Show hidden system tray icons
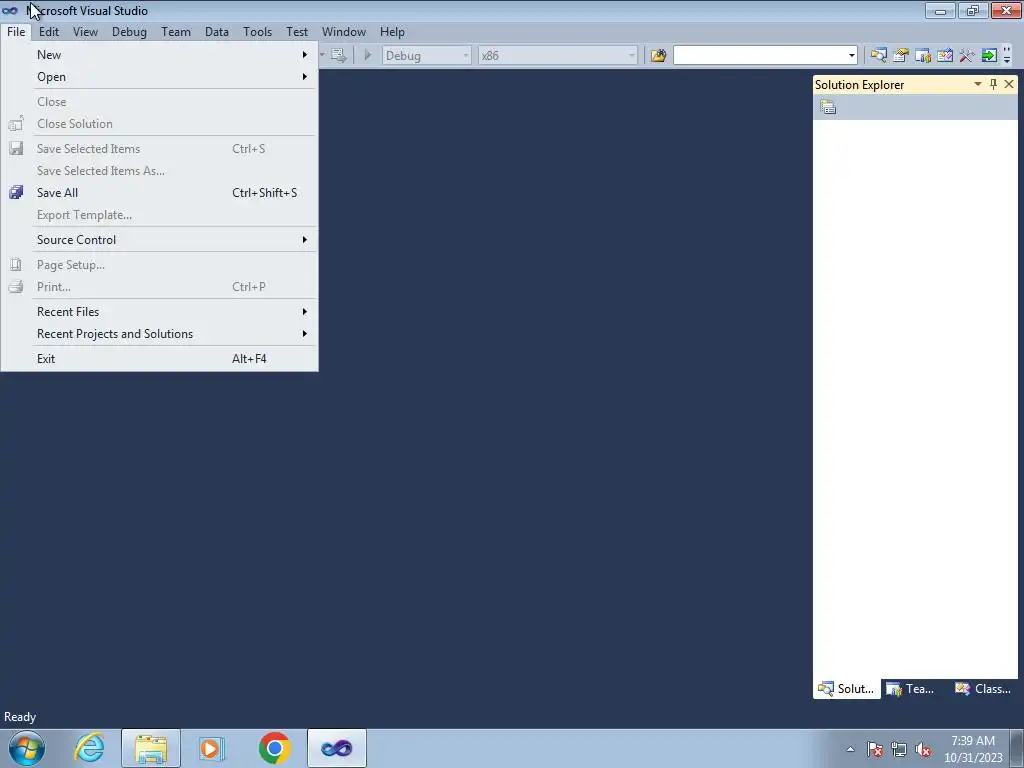The width and height of the screenshot is (1024, 768). click(850, 749)
